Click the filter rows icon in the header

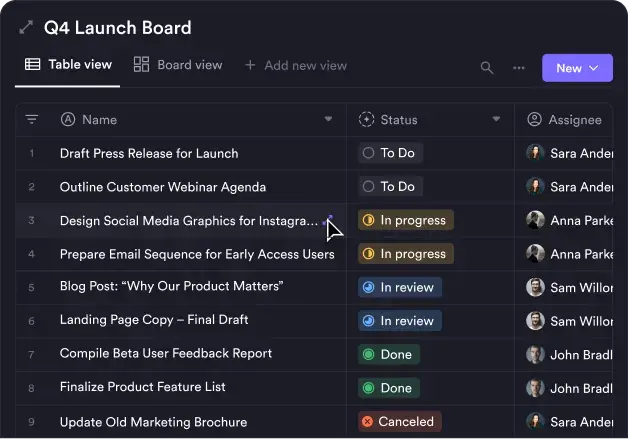tap(32, 119)
